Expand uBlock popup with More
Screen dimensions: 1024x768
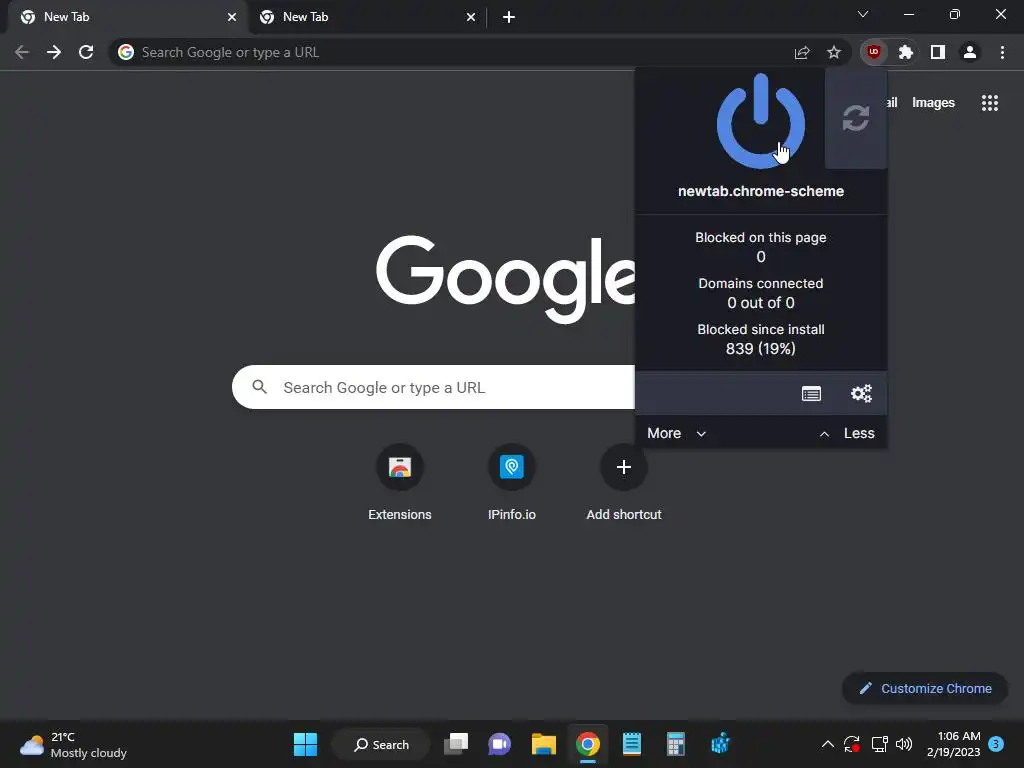[x=677, y=434]
